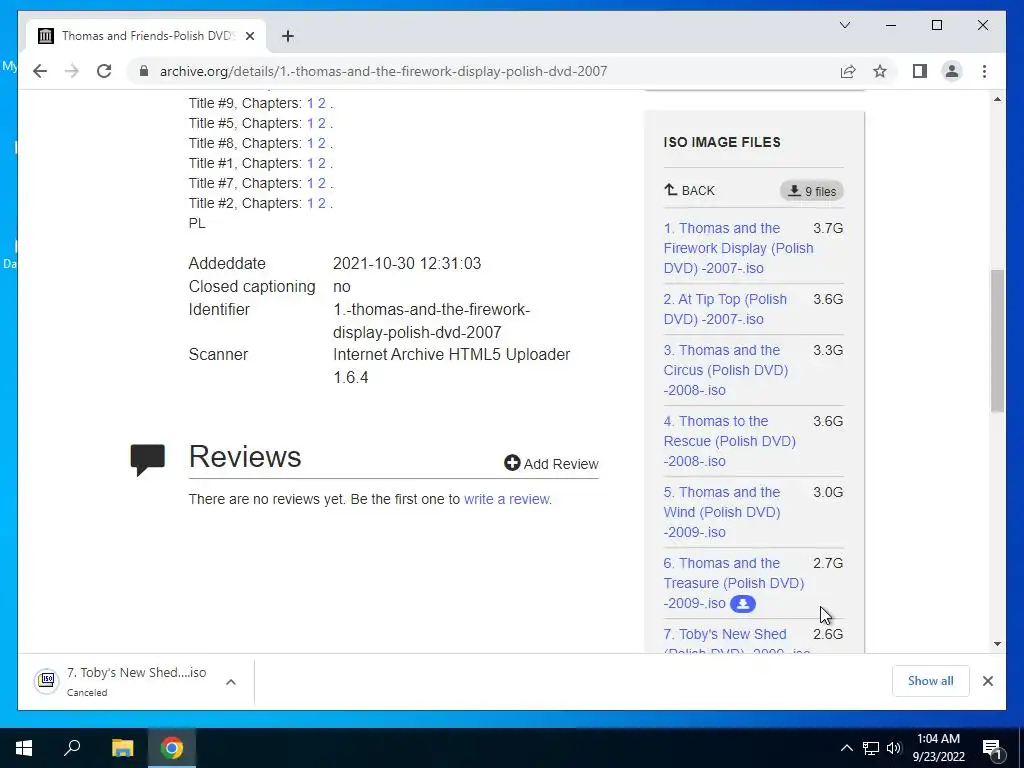Show all downloads
1024x768 pixels.
930,680
